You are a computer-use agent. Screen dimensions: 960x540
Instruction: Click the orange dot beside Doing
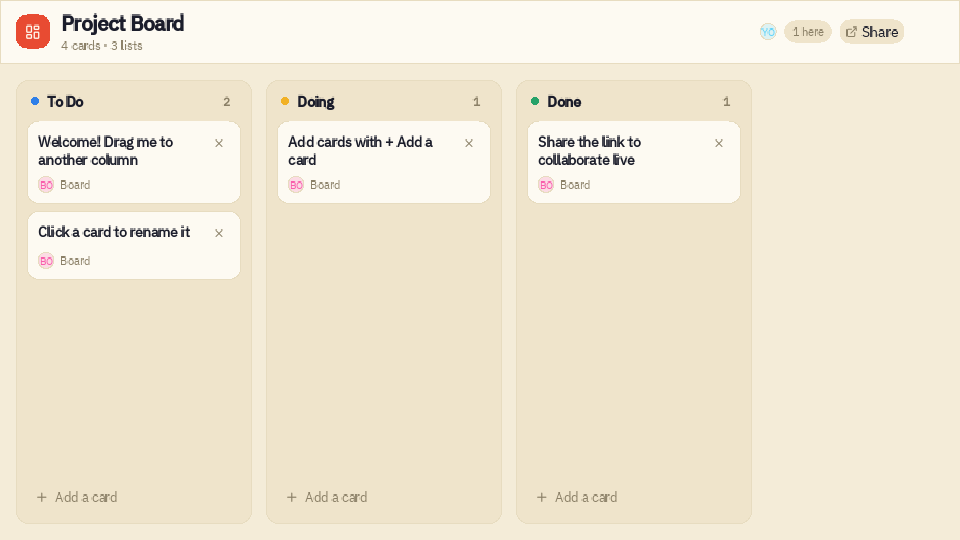pos(285,101)
